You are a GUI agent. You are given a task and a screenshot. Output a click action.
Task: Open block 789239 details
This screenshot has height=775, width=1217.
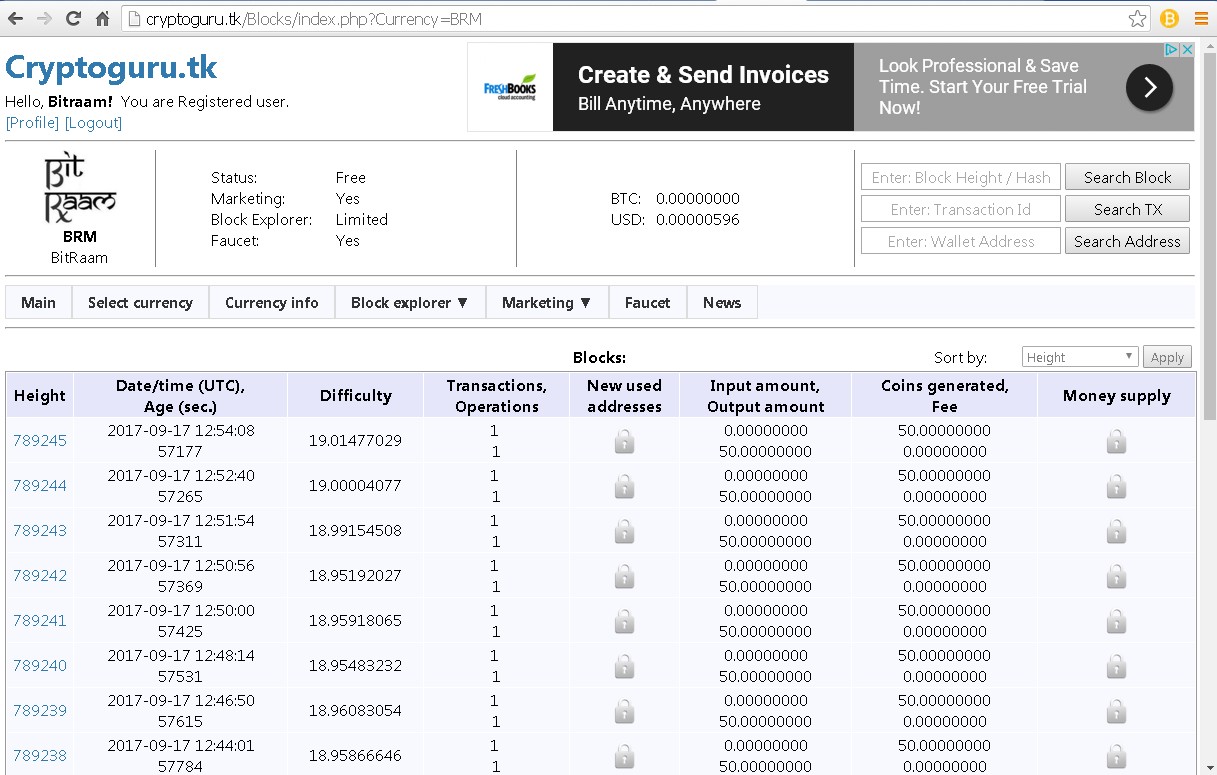click(40, 710)
